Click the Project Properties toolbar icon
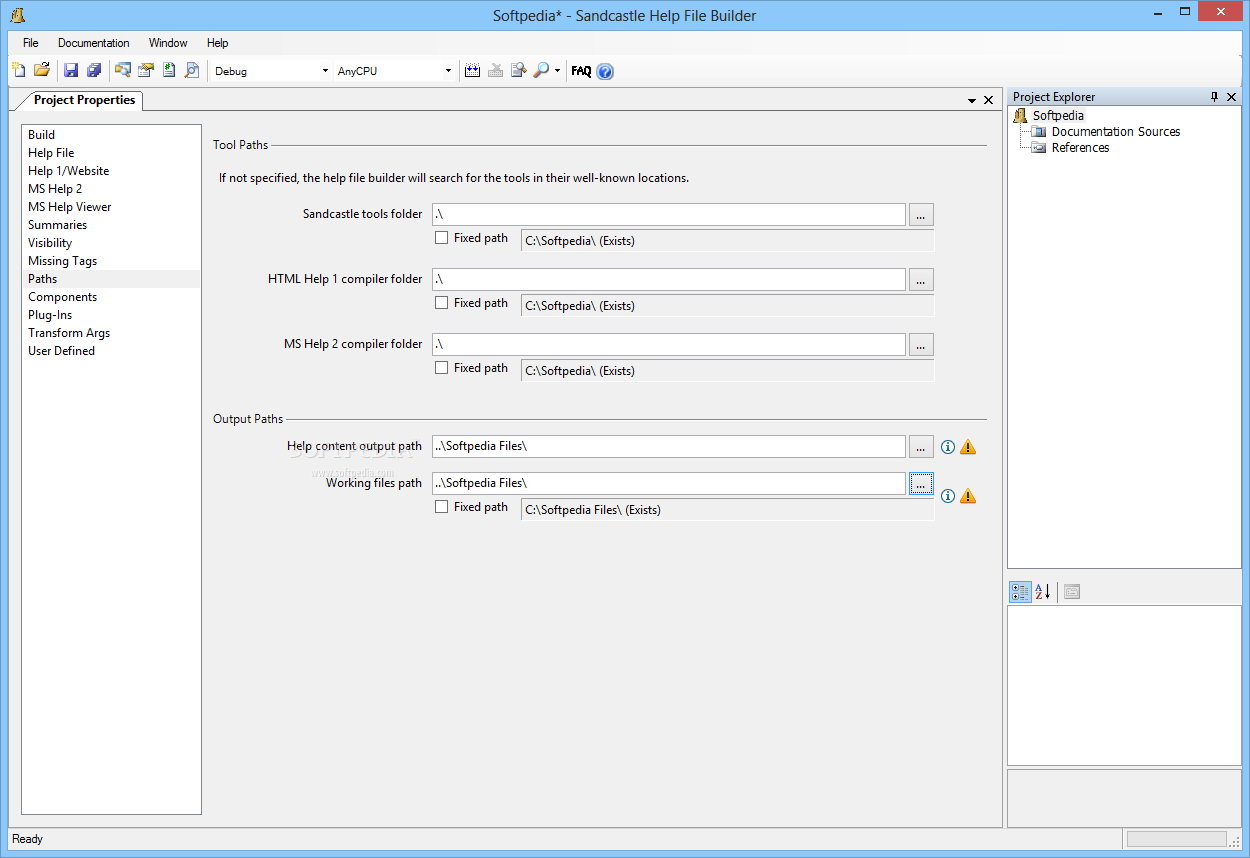 pyautogui.click(x=146, y=70)
